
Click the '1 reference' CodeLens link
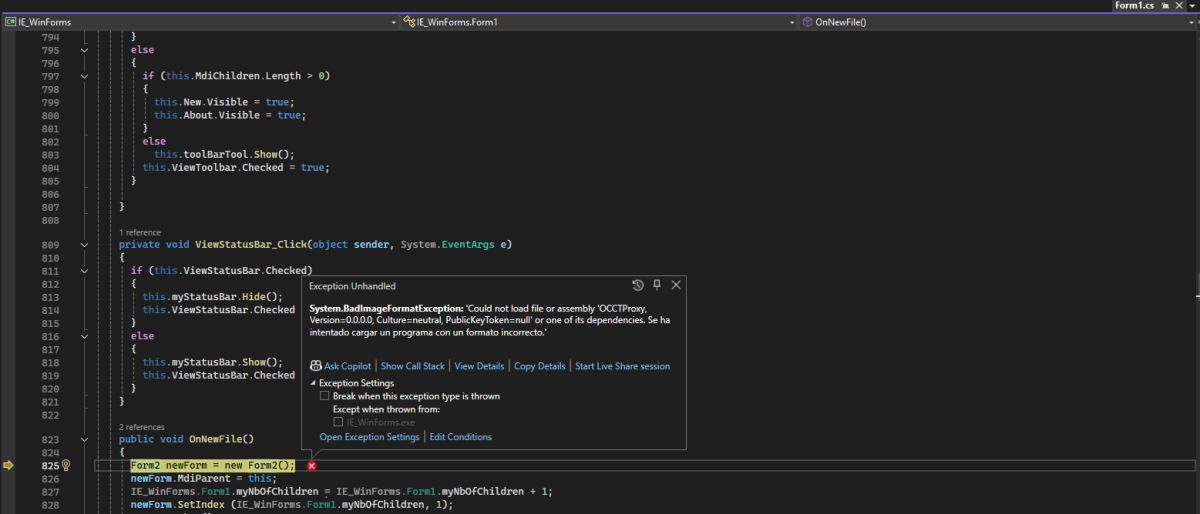coord(139,232)
